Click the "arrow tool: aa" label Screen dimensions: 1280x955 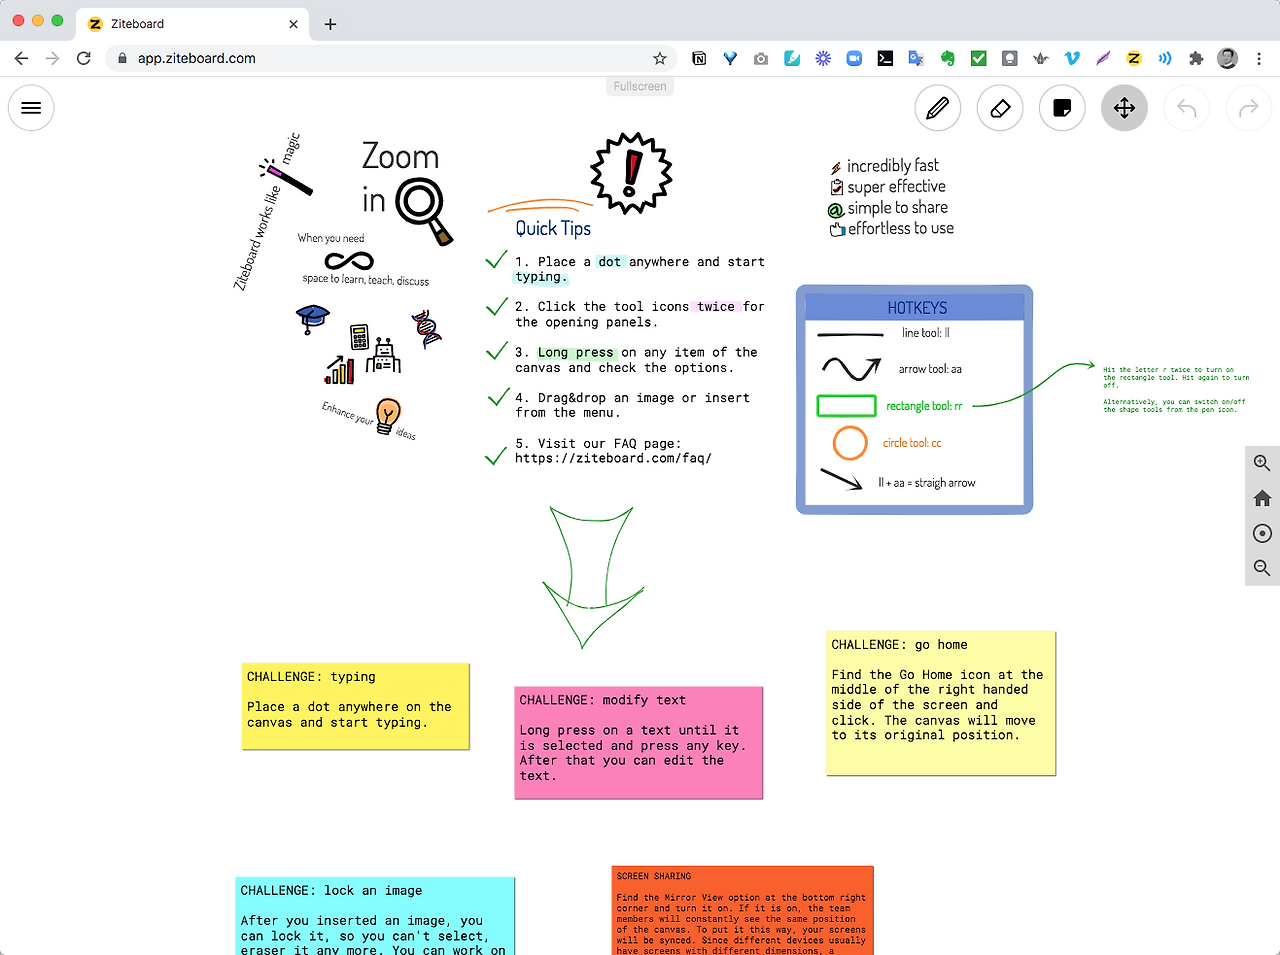[930, 369]
